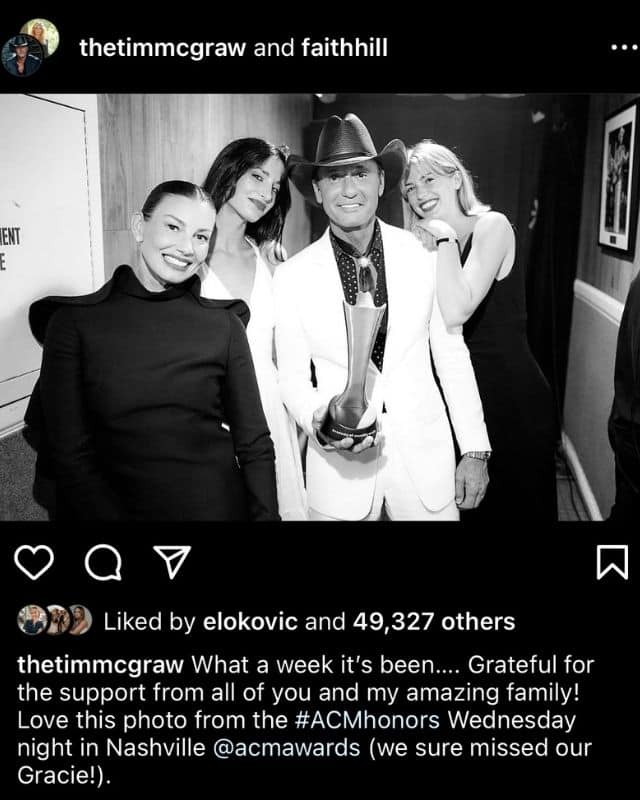Open faithhill profile from post header
Image resolution: width=640 pixels, height=800 pixels.
pos(344,48)
